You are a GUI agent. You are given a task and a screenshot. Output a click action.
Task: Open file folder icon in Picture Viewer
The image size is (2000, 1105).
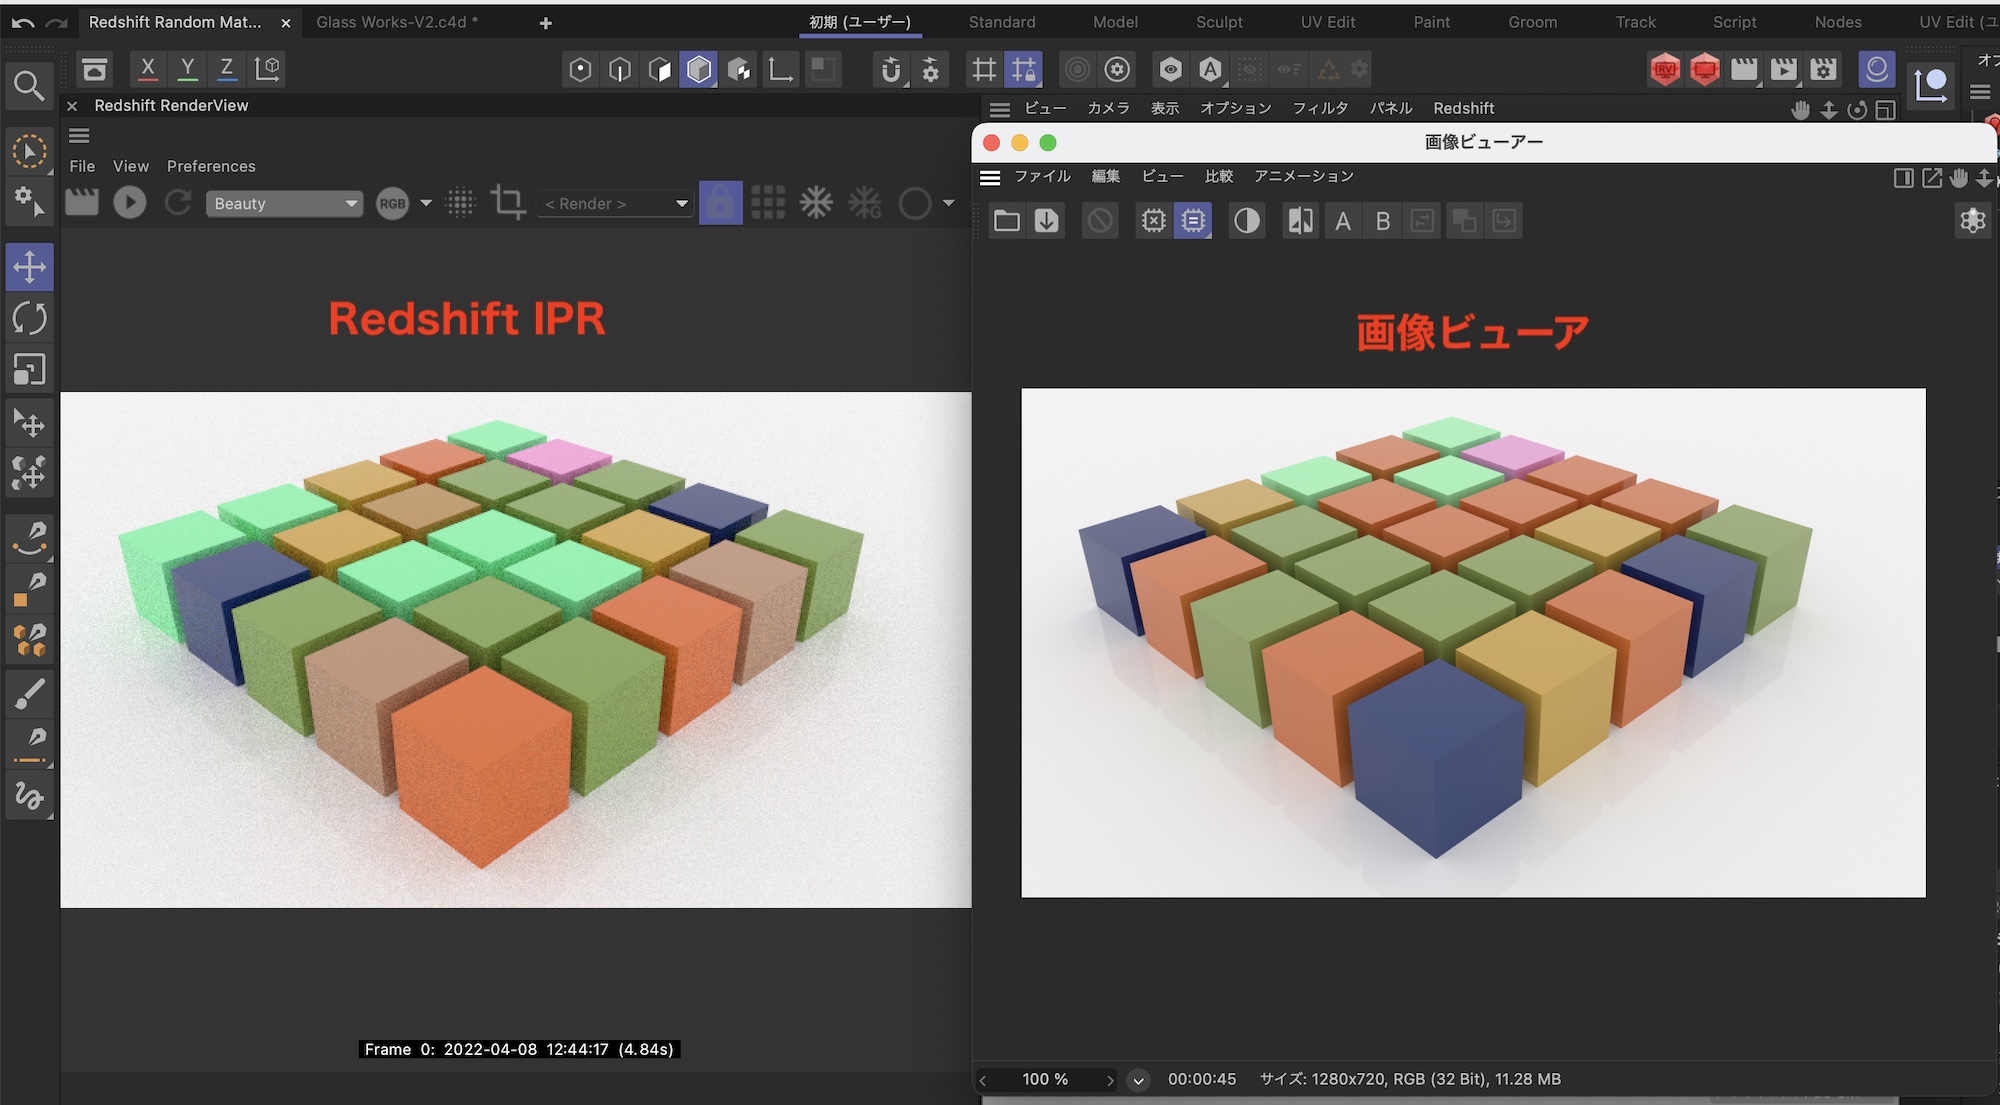pos(1006,221)
